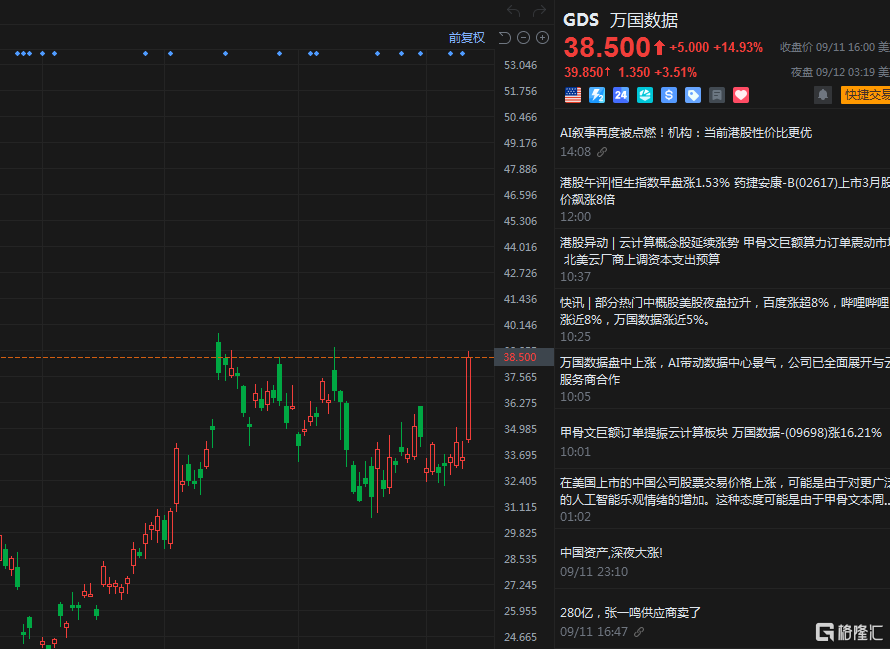Zoom out the chart with minus icon
Viewport: 890px width, 649px height.
(523, 38)
